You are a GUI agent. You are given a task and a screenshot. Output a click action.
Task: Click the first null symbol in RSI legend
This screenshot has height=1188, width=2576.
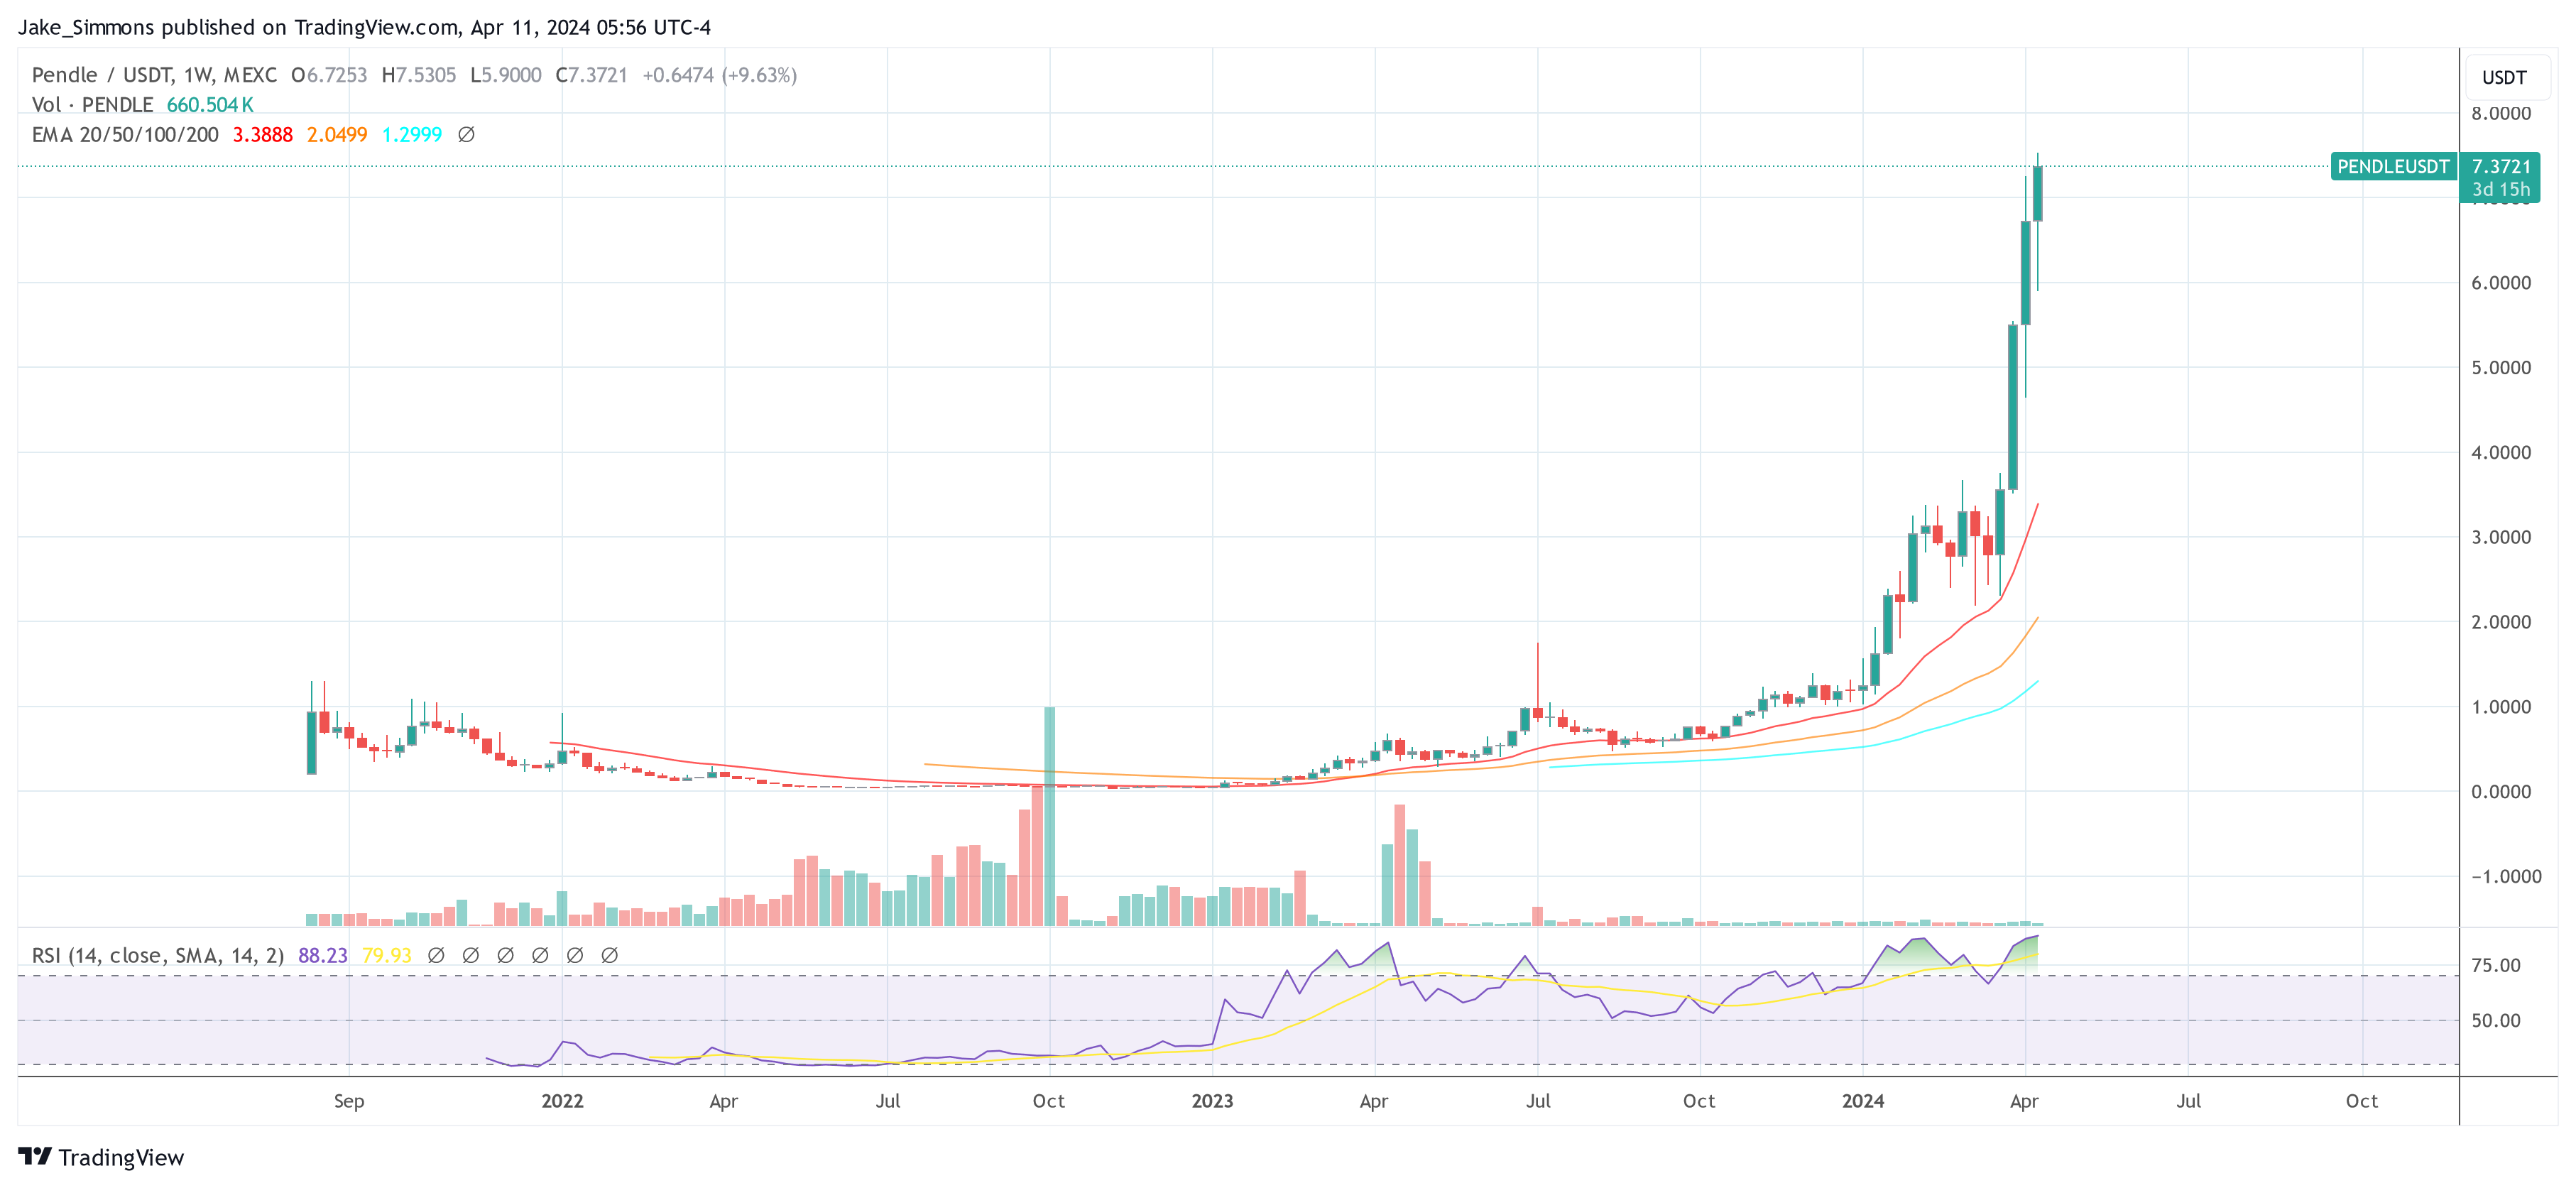click(436, 955)
